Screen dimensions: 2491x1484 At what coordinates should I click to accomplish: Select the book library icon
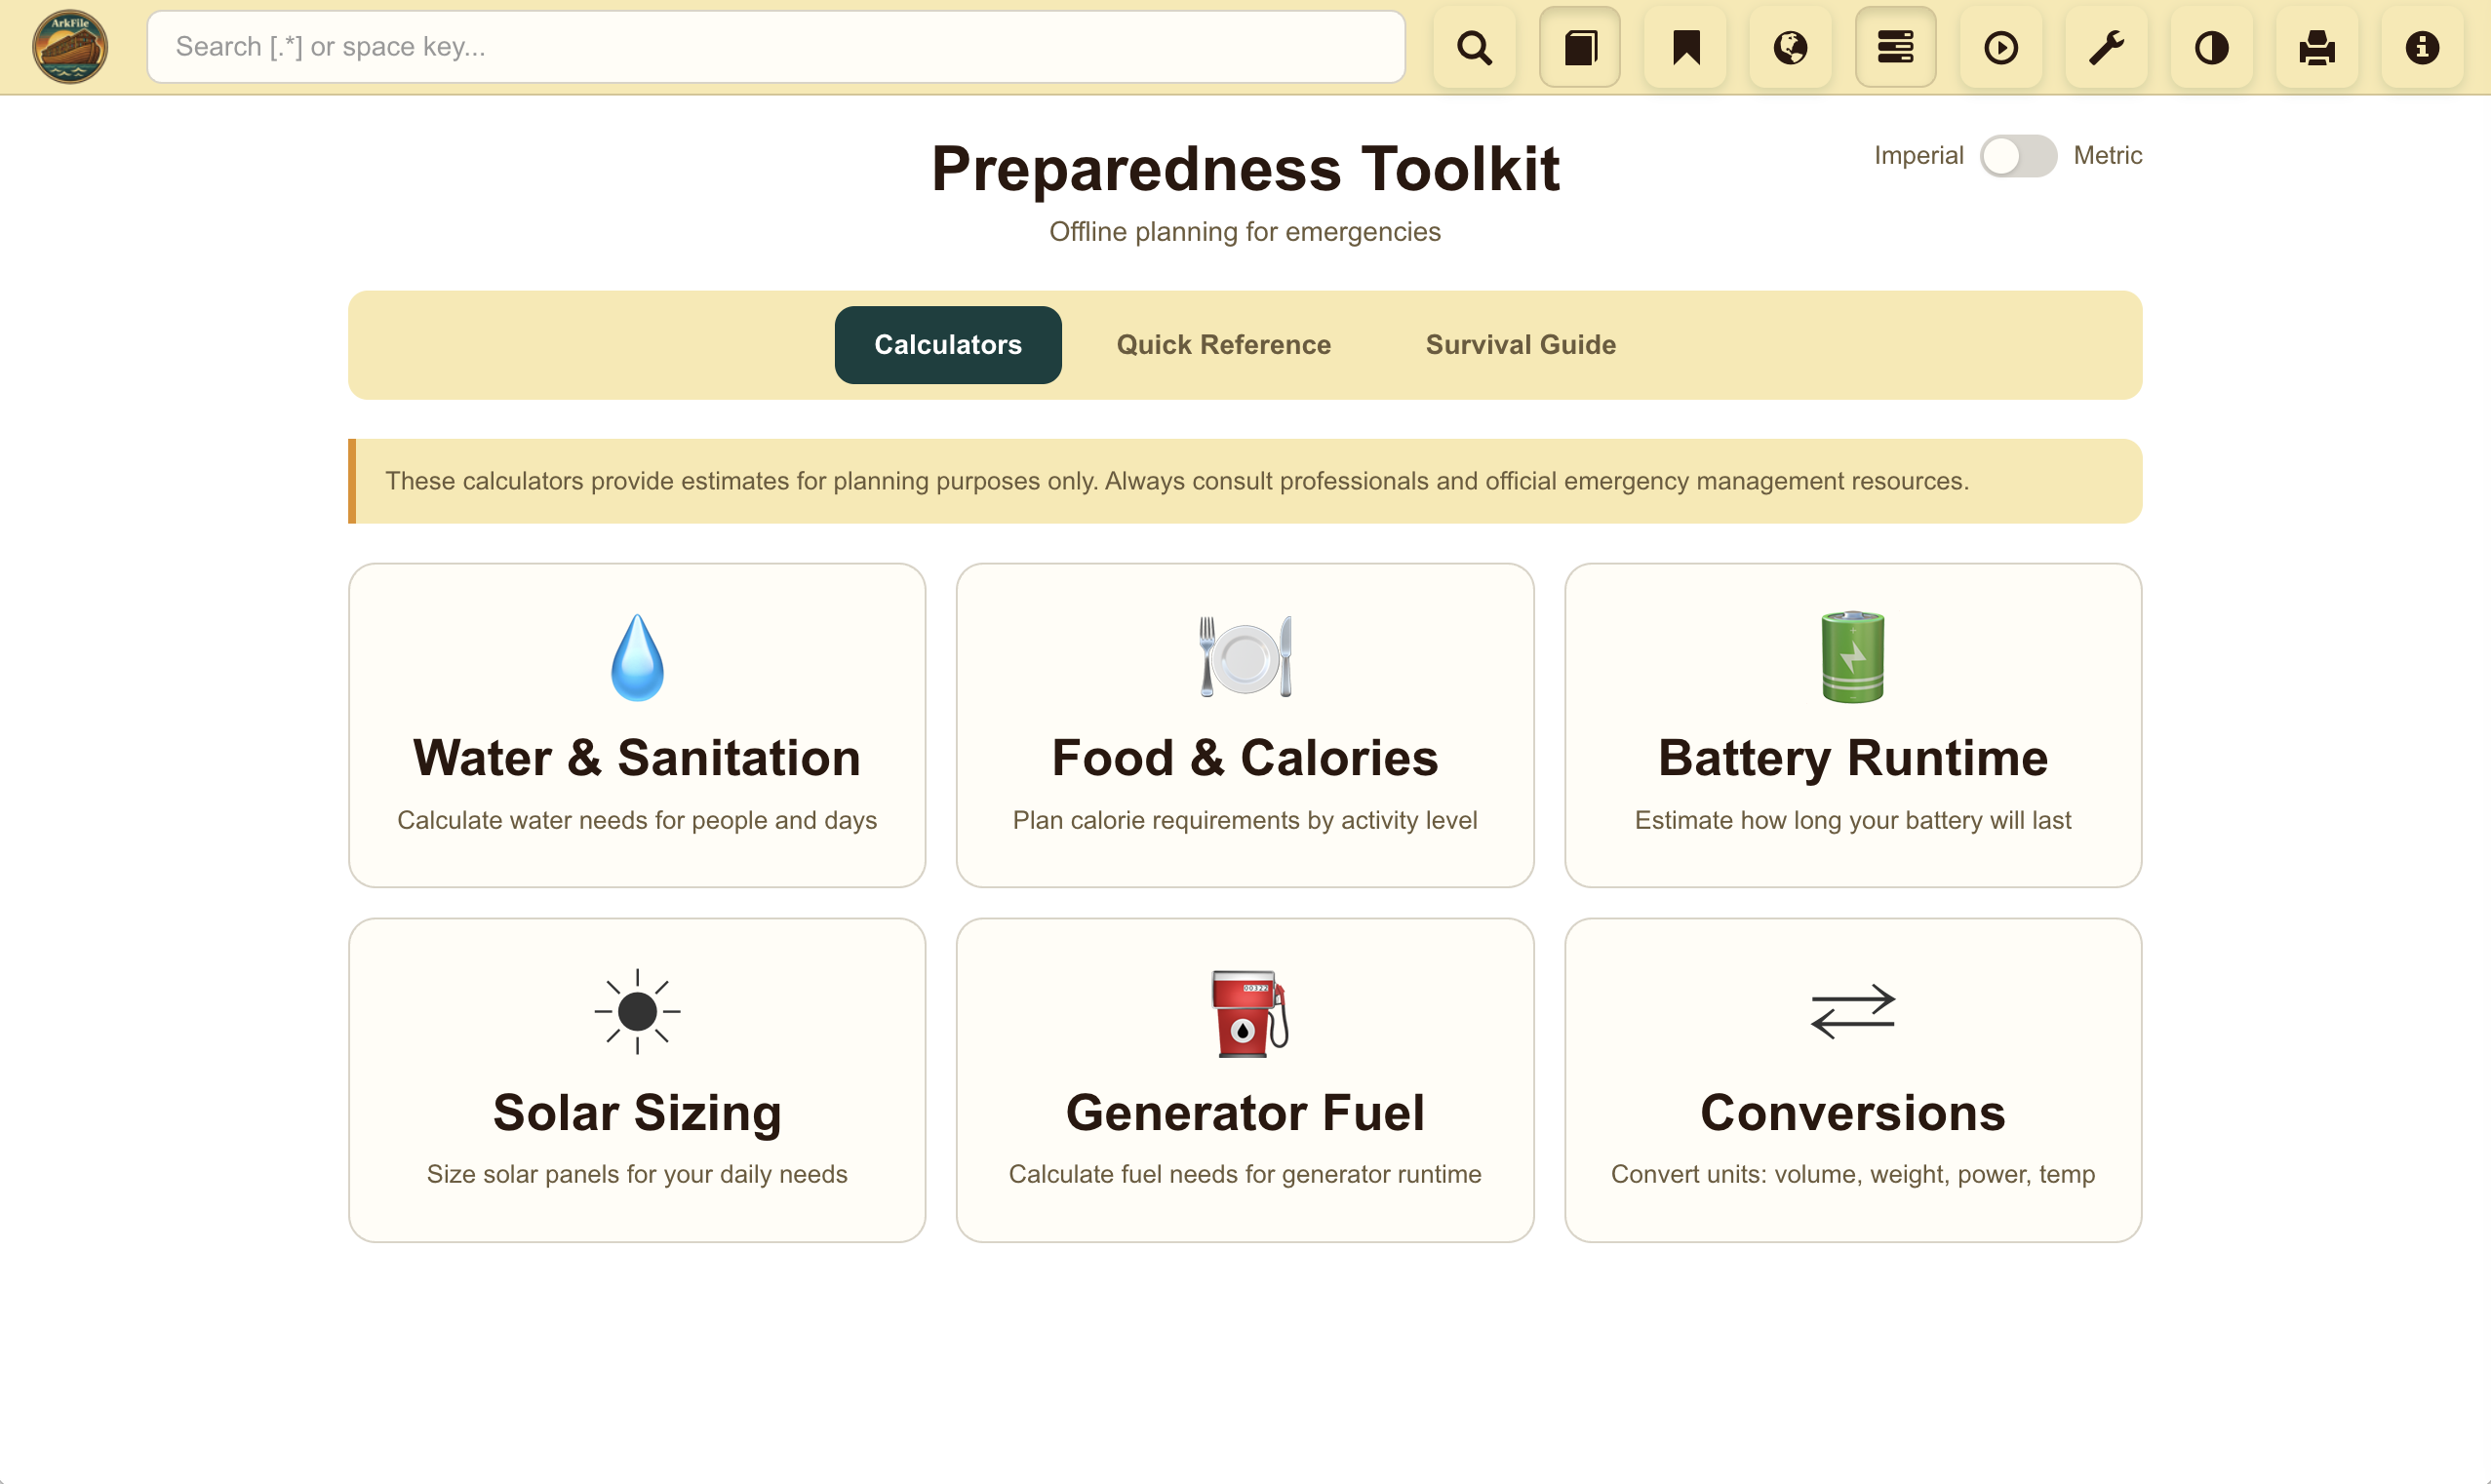1580,46
